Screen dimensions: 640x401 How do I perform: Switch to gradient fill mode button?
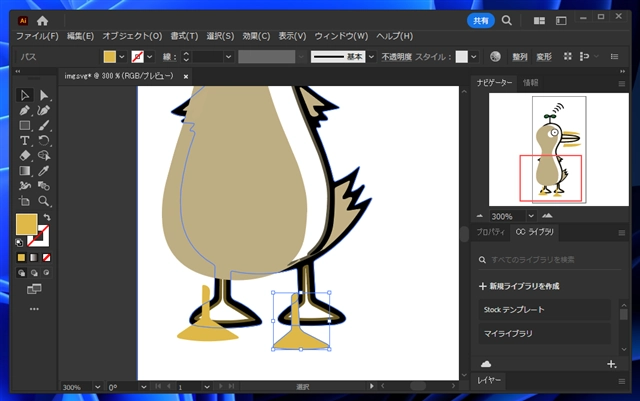34,257
